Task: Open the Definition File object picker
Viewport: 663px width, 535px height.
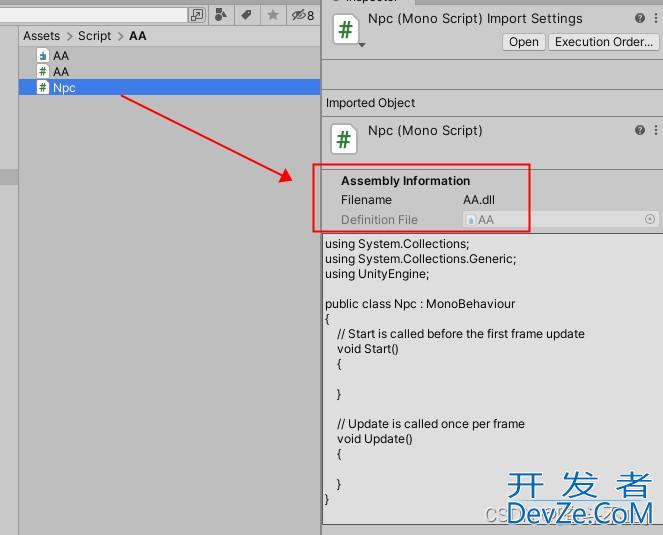Action: (650, 219)
